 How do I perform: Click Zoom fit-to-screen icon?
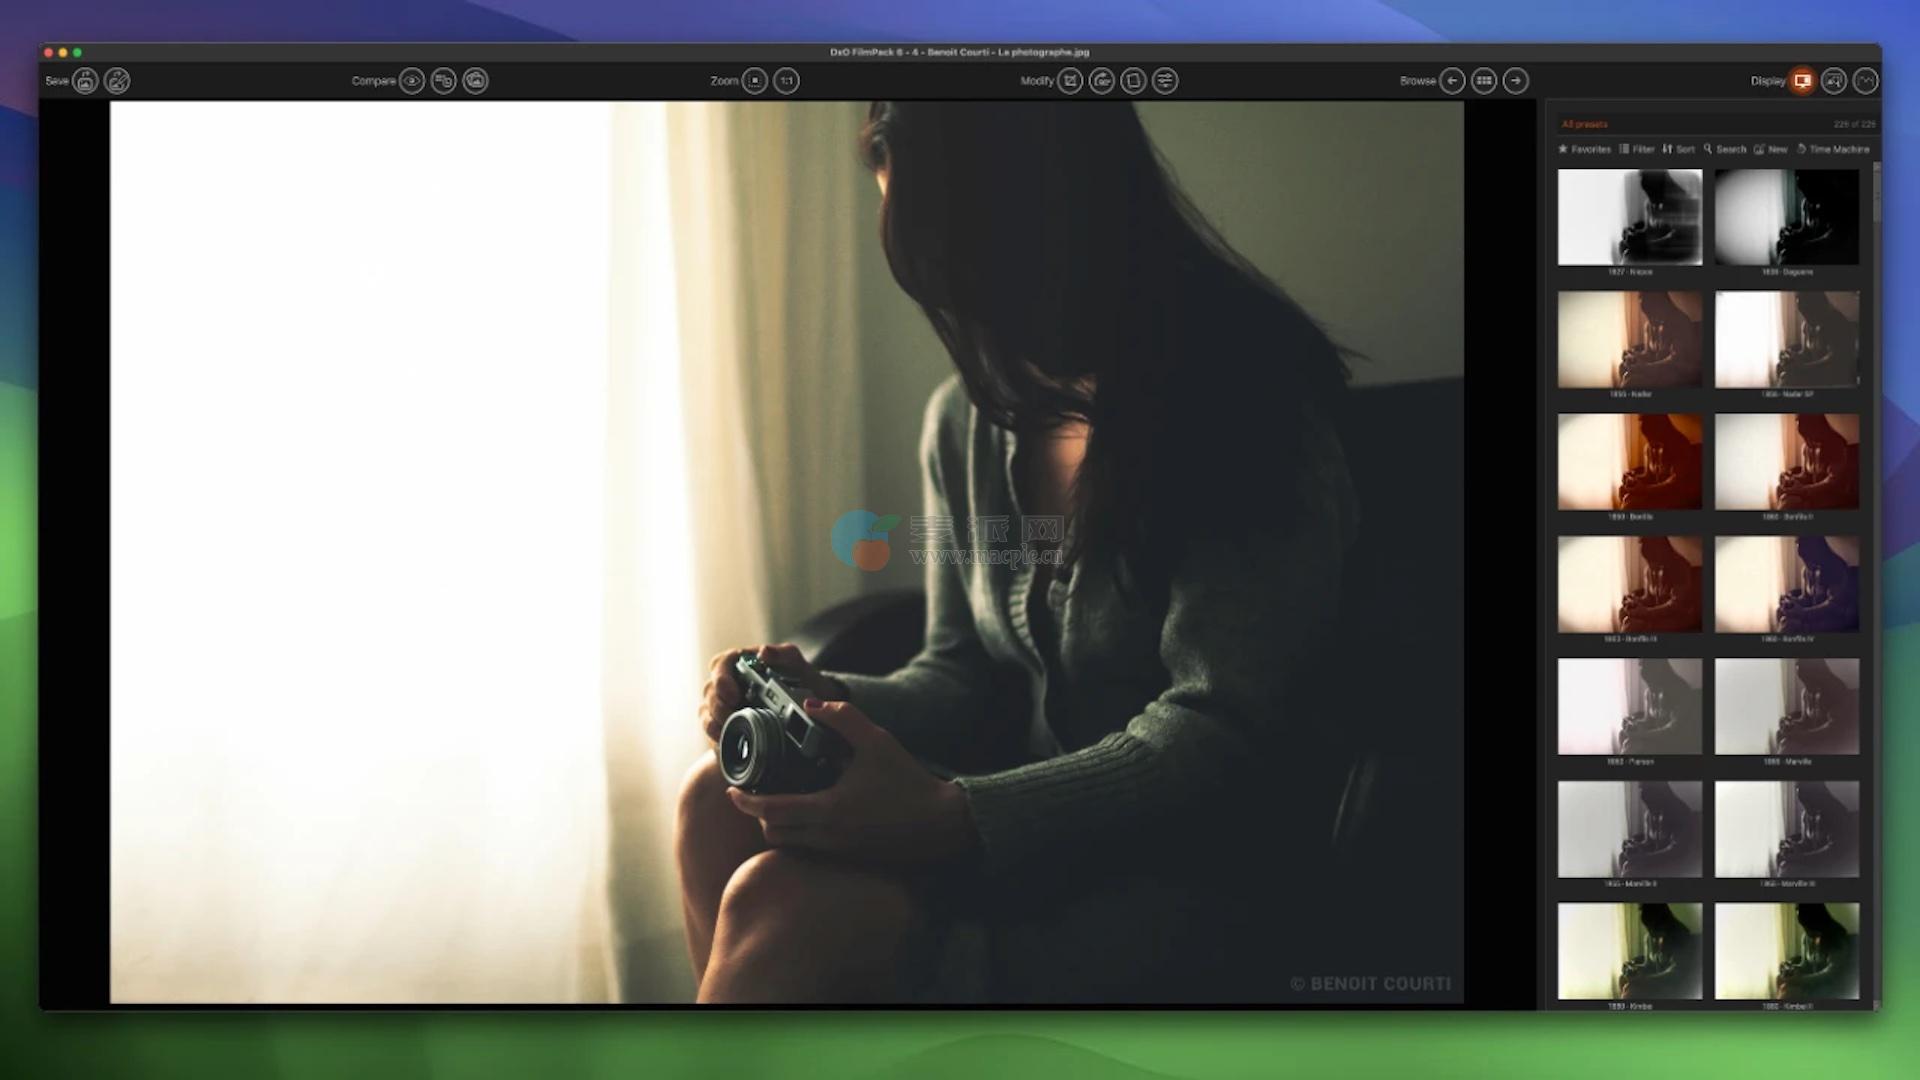click(x=755, y=81)
